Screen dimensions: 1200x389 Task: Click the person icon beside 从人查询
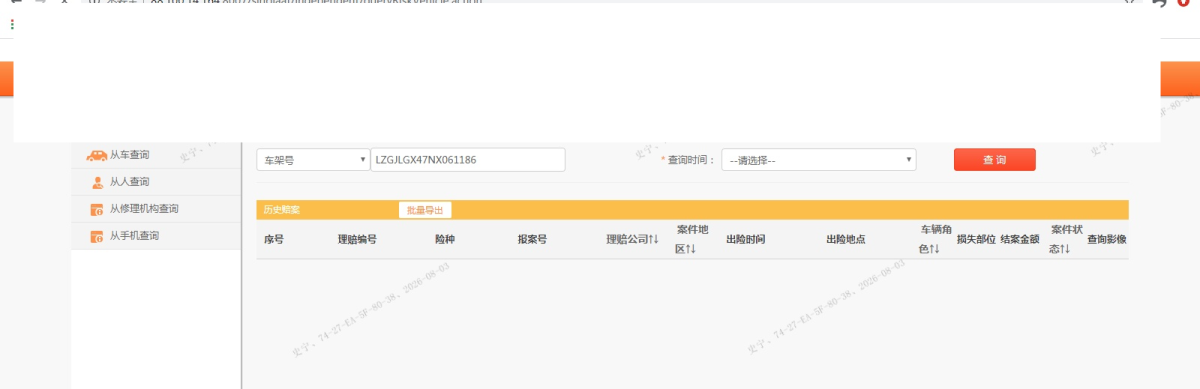[x=97, y=182]
